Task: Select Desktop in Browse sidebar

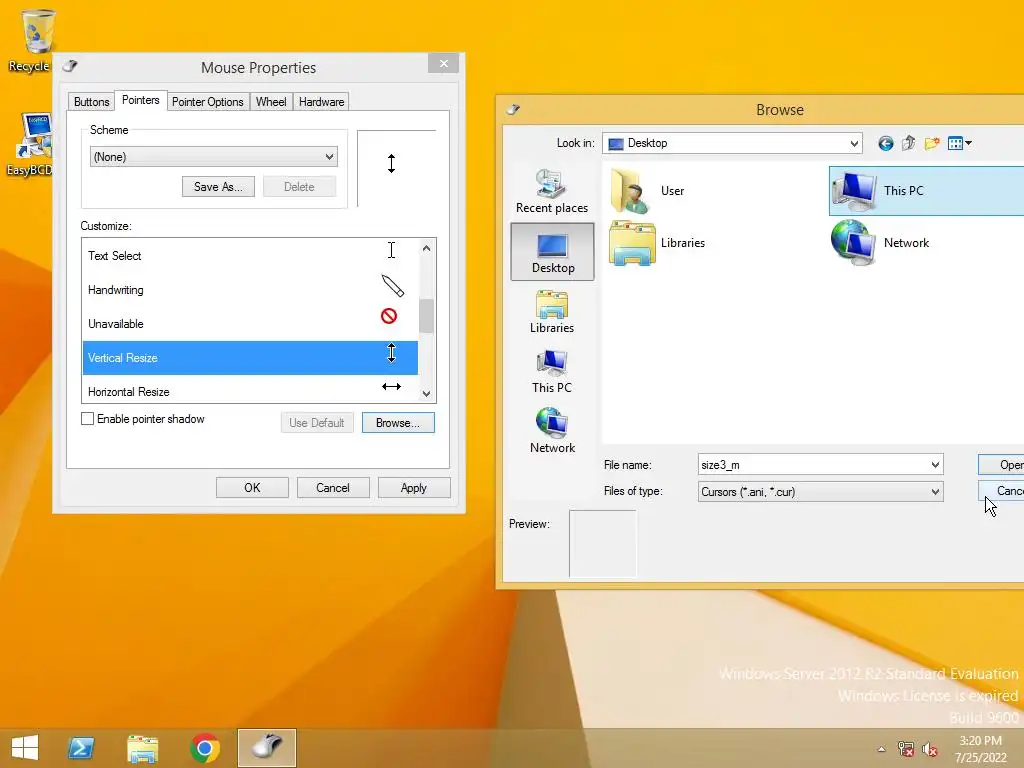Action: pos(552,251)
